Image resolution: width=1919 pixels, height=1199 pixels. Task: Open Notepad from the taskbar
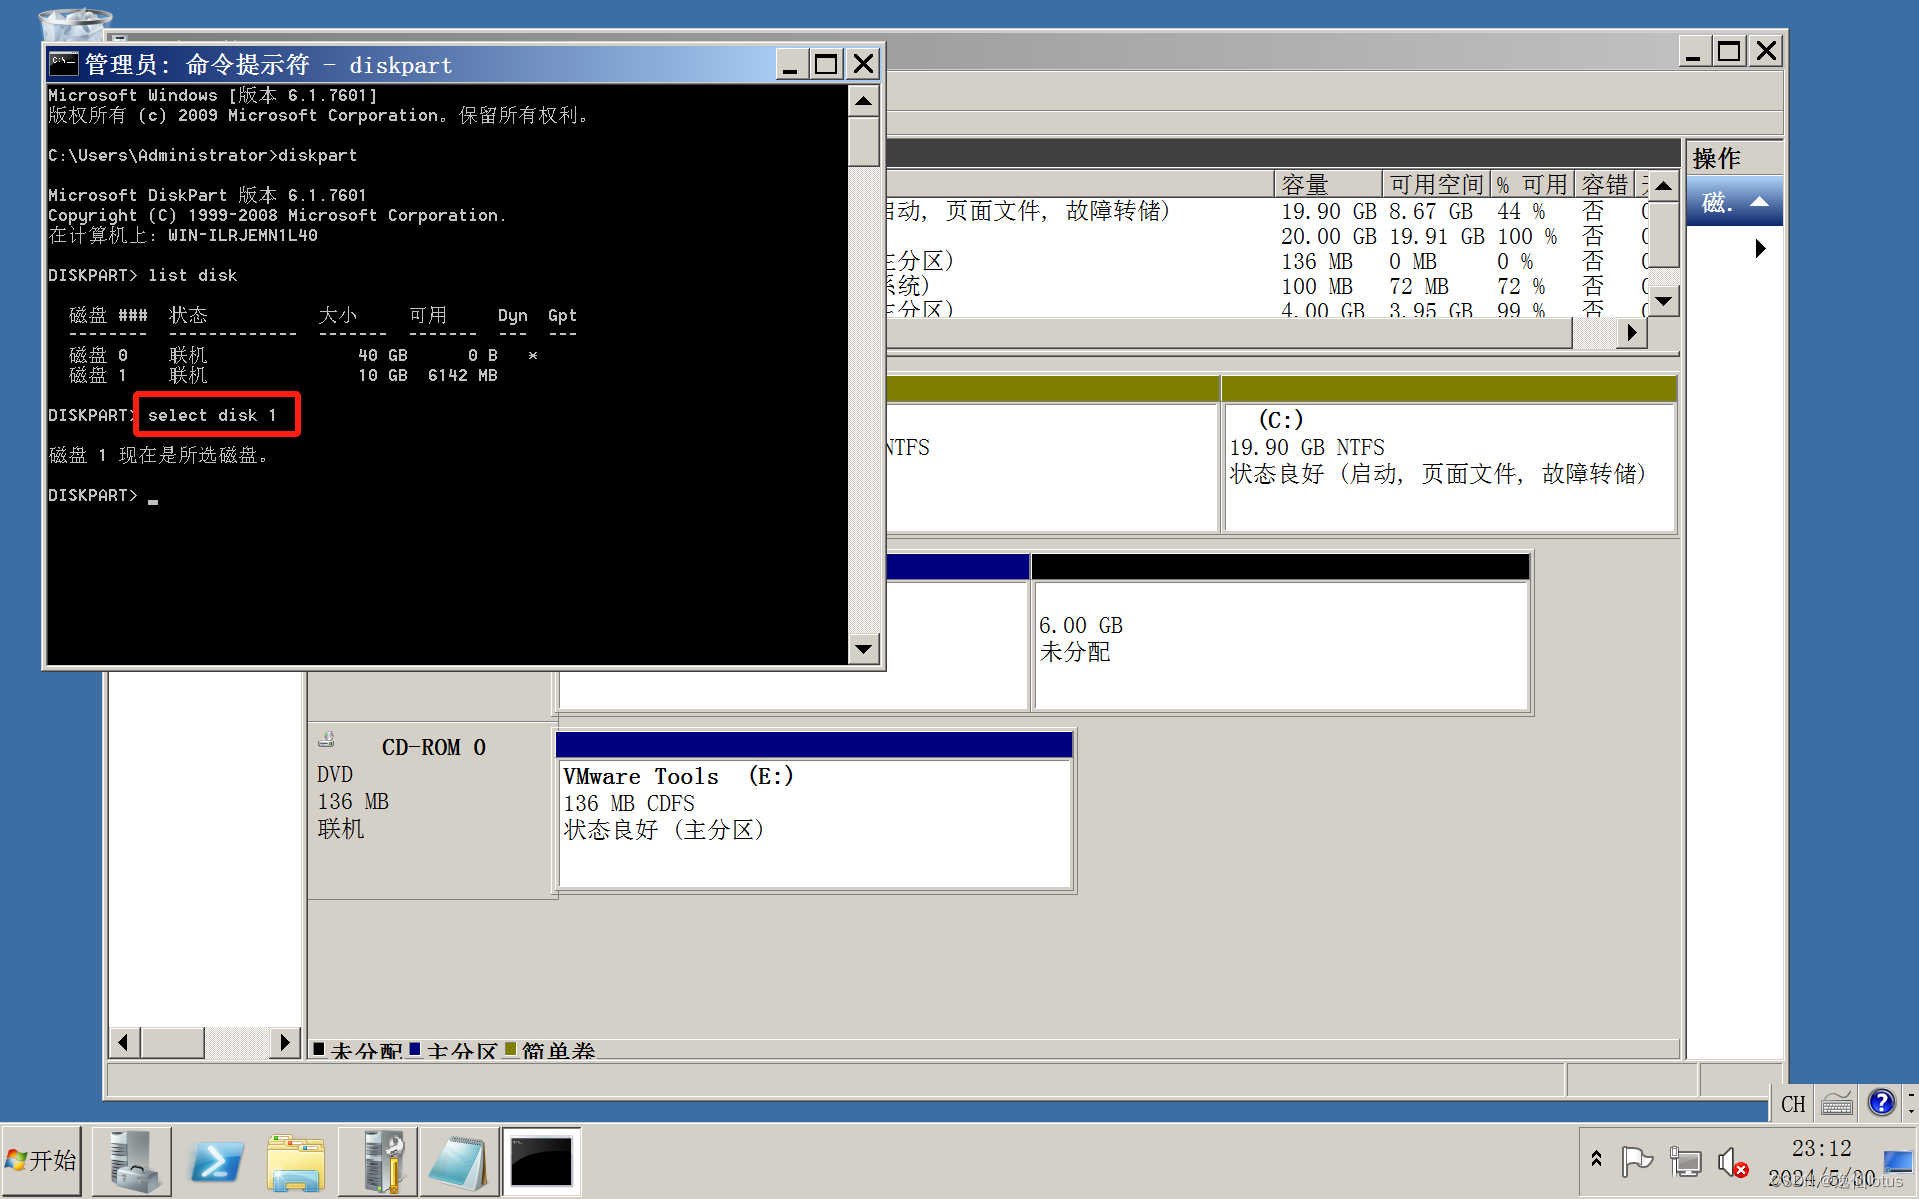458,1161
